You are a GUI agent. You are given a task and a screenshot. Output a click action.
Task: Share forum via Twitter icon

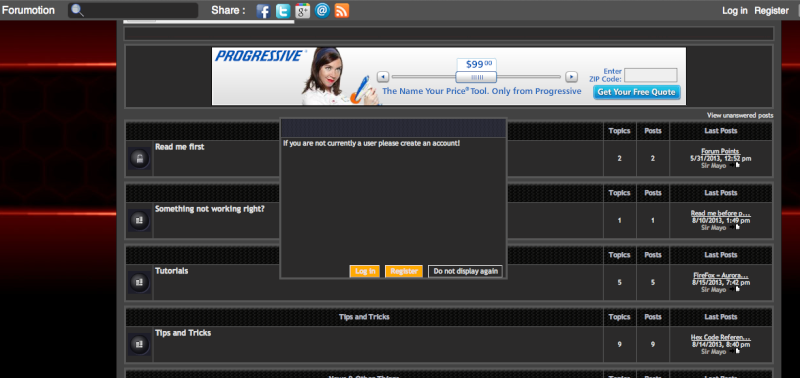tap(283, 11)
